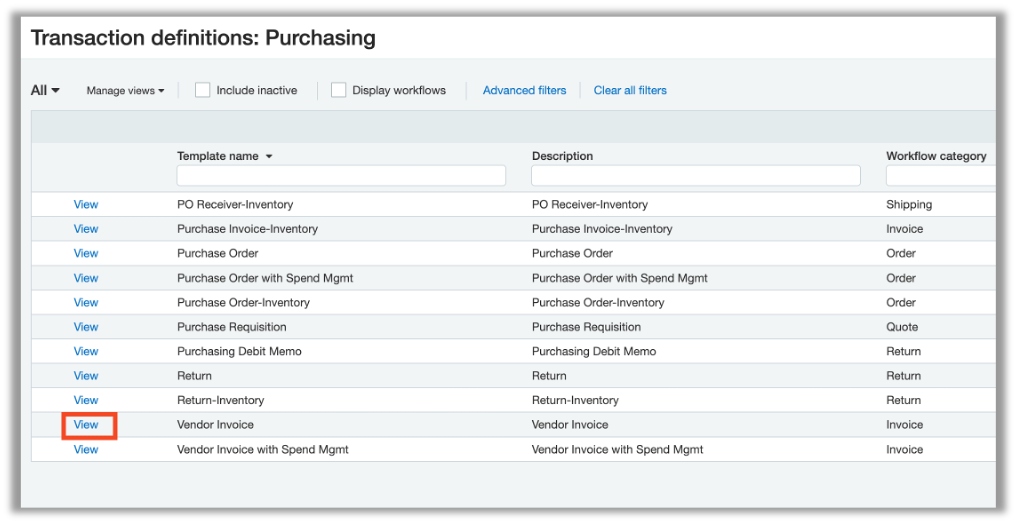View the Purchase Order template

pos(86,253)
